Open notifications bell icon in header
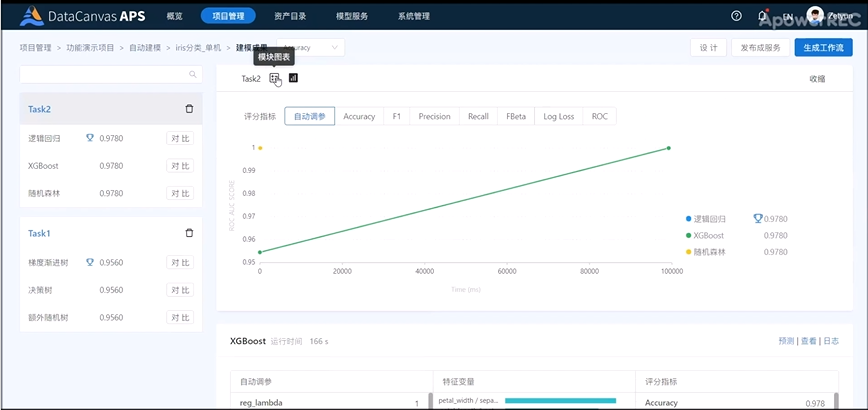Image resolution: width=868 pixels, height=410 pixels. click(x=763, y=16)
